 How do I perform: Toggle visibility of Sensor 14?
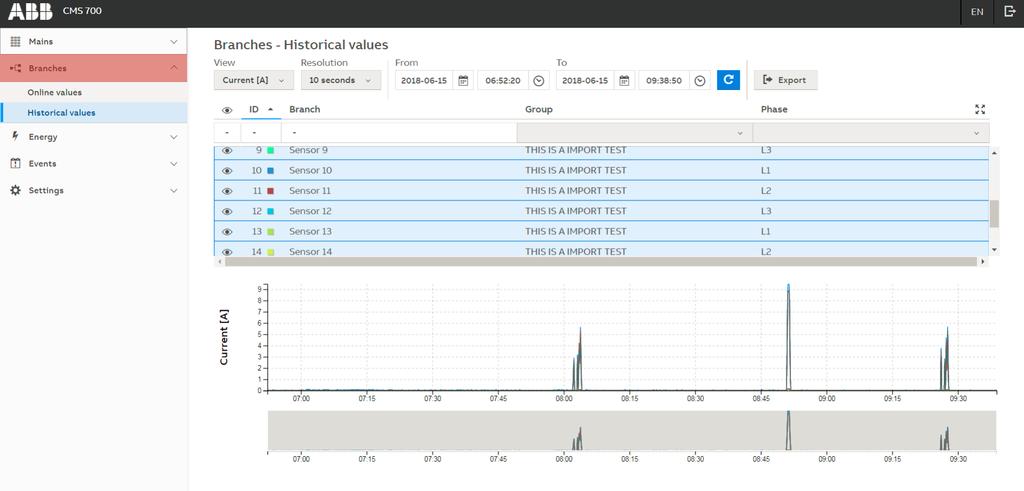(x=227, y=251)
